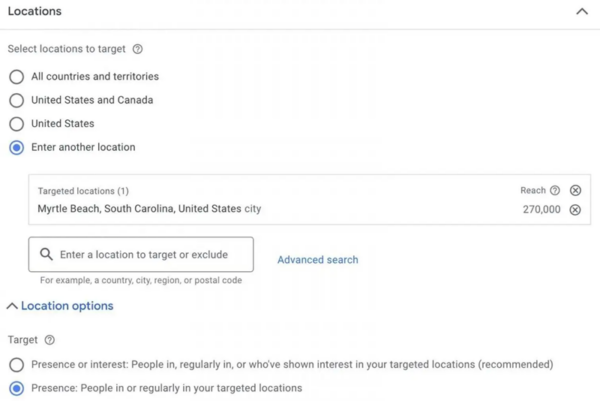Focus the Enter a location input field

(x=150, y=255)
